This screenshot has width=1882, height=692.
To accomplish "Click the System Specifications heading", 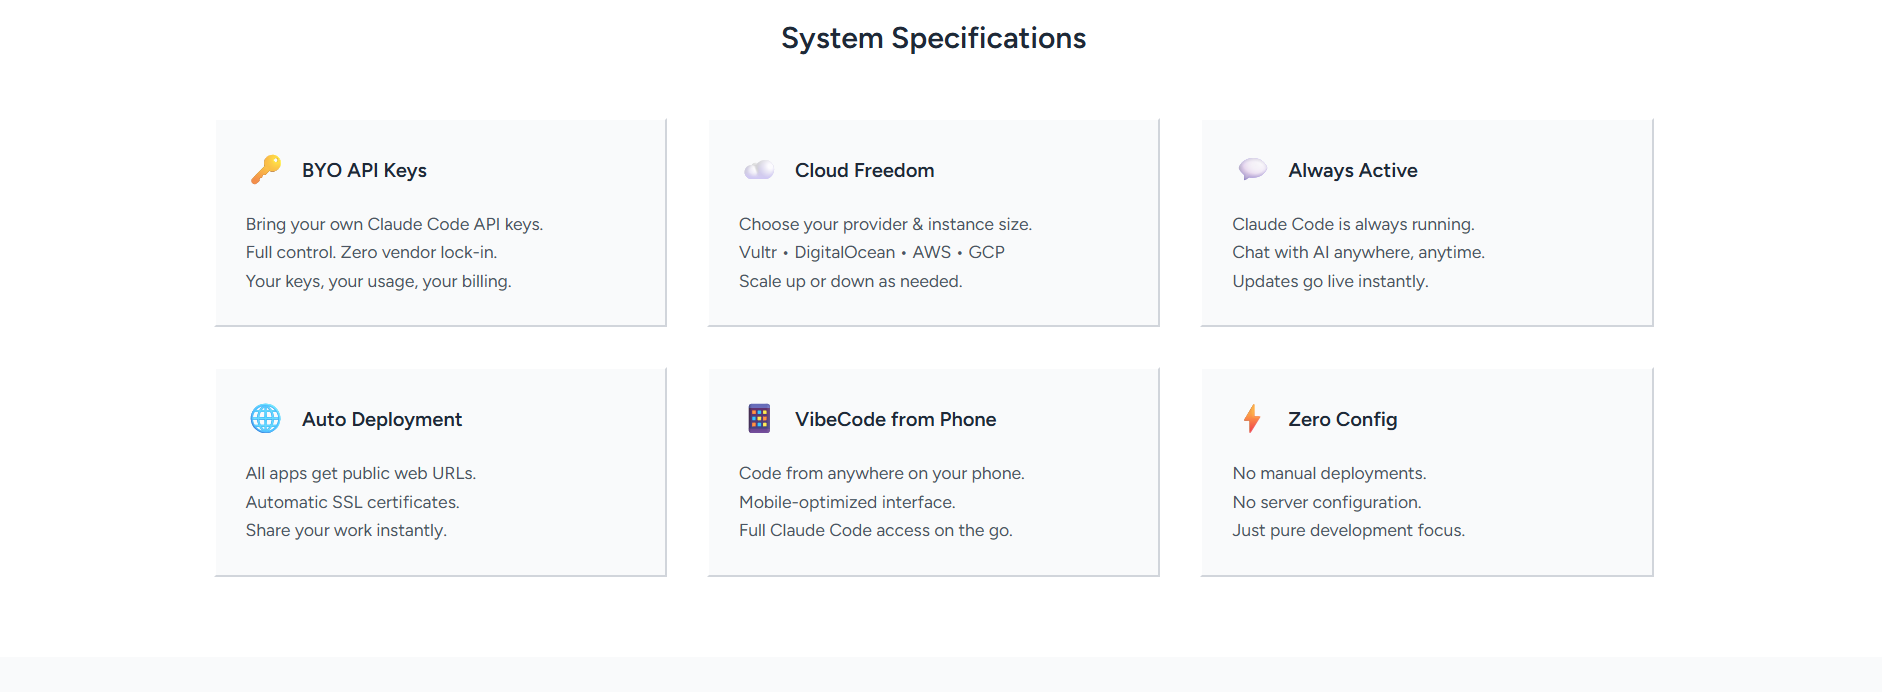I will tap(933, 38).
